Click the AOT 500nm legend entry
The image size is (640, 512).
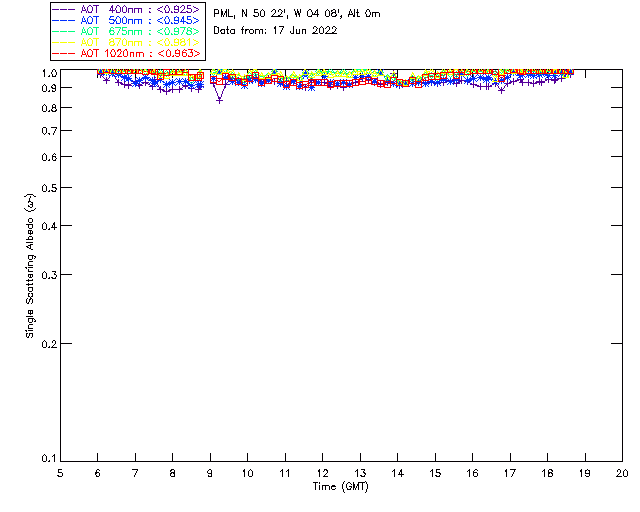[127, 20]
